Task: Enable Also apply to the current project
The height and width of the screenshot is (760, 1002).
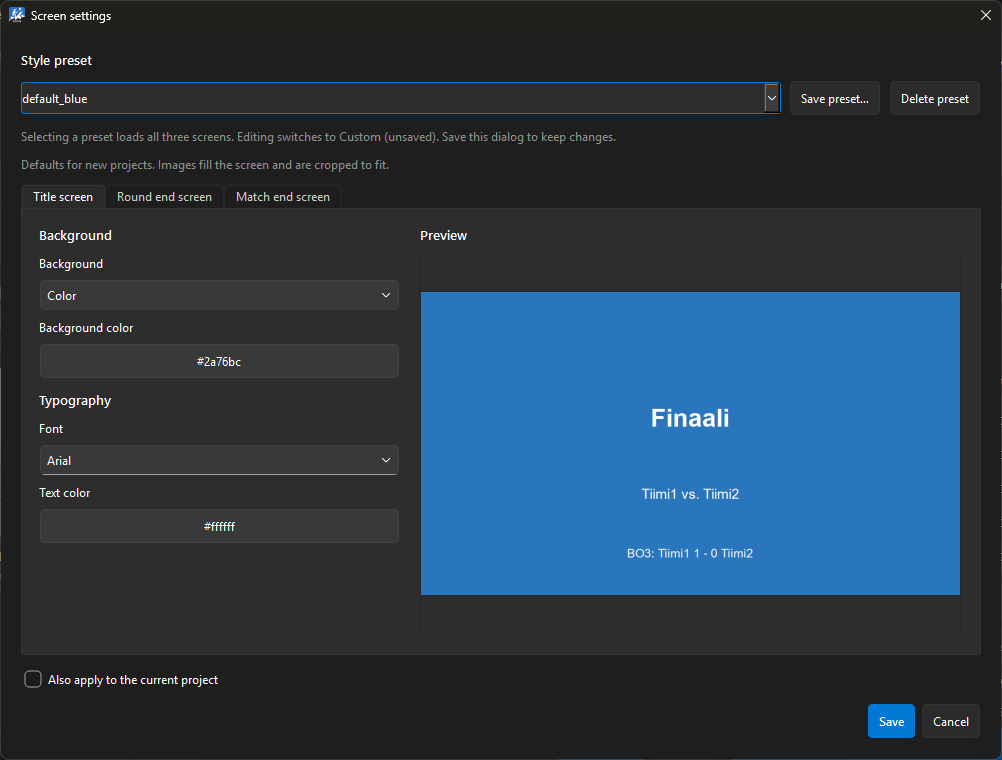Action: pos(33,679)
